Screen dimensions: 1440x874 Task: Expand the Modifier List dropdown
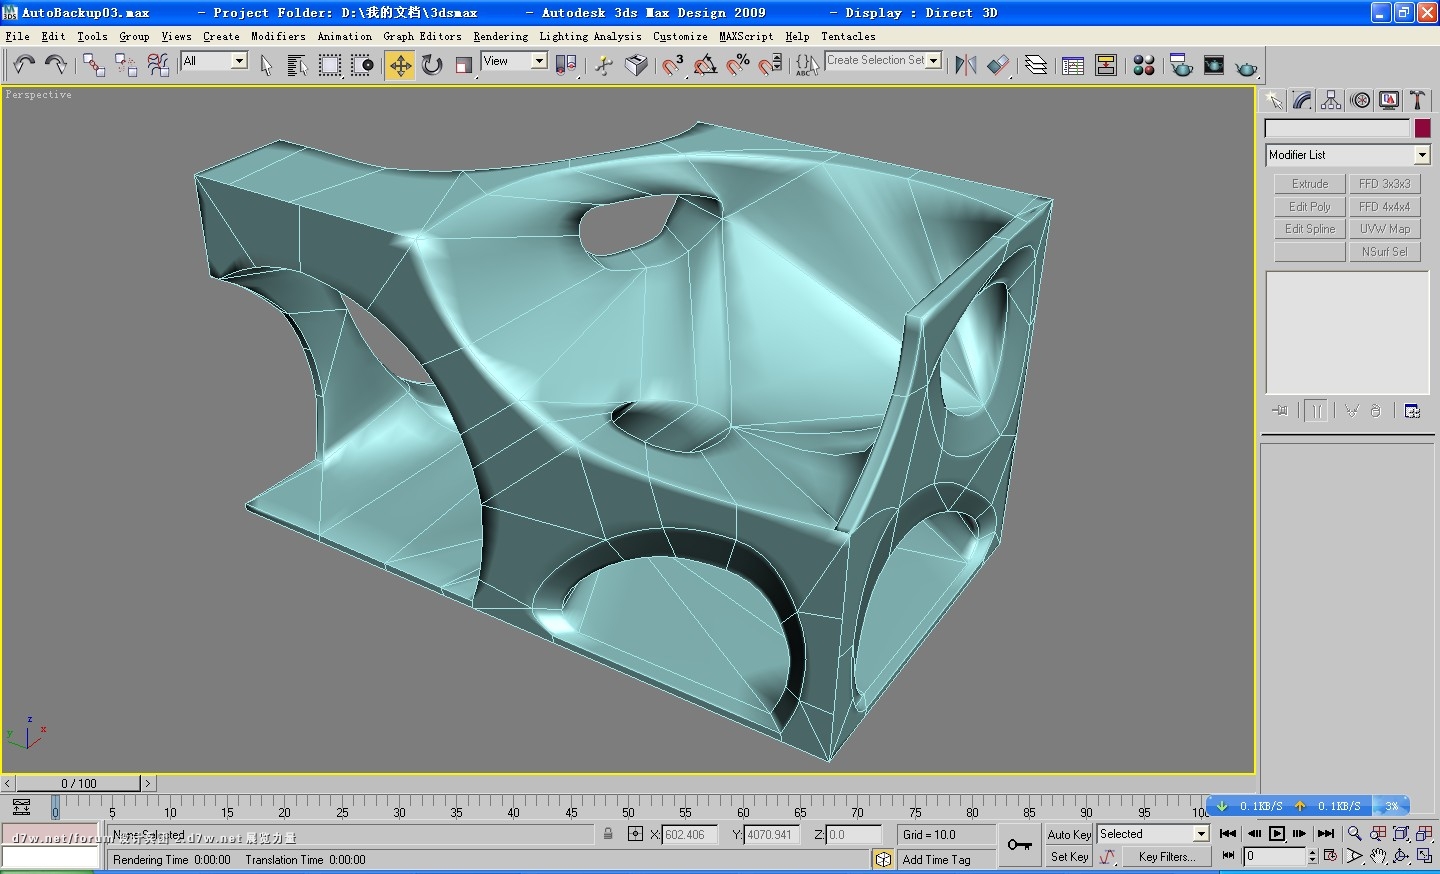[x=1422, y=155]
